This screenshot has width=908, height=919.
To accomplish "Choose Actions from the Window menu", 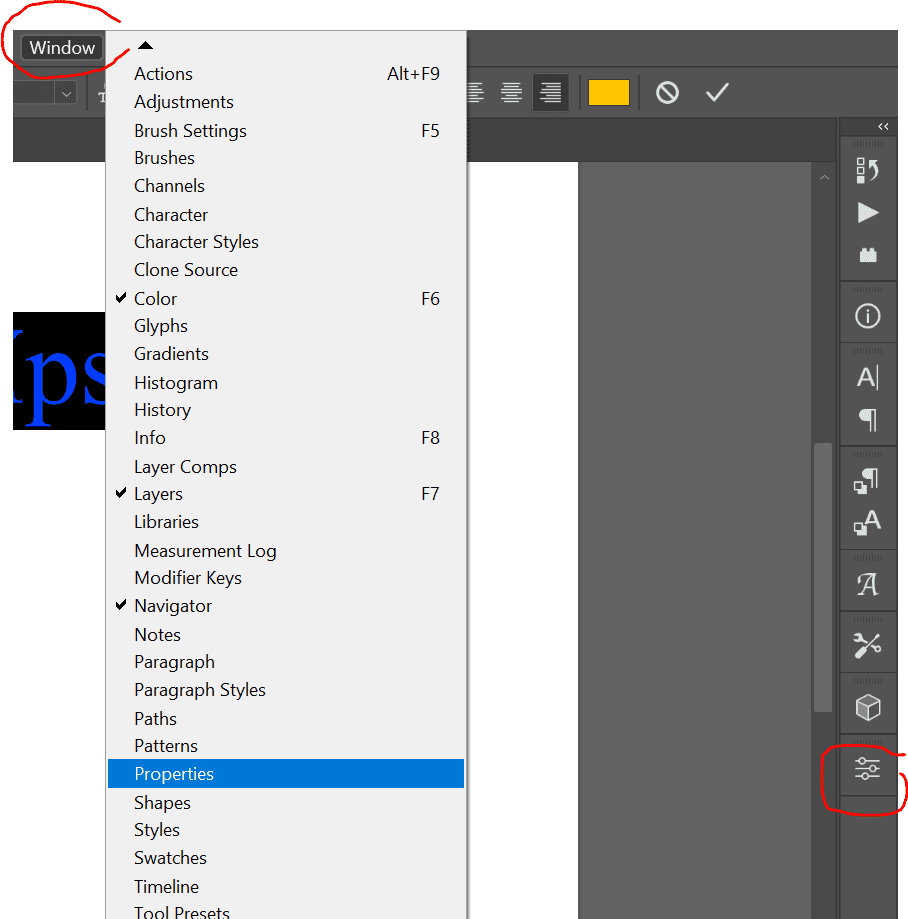I will point(286,74).
